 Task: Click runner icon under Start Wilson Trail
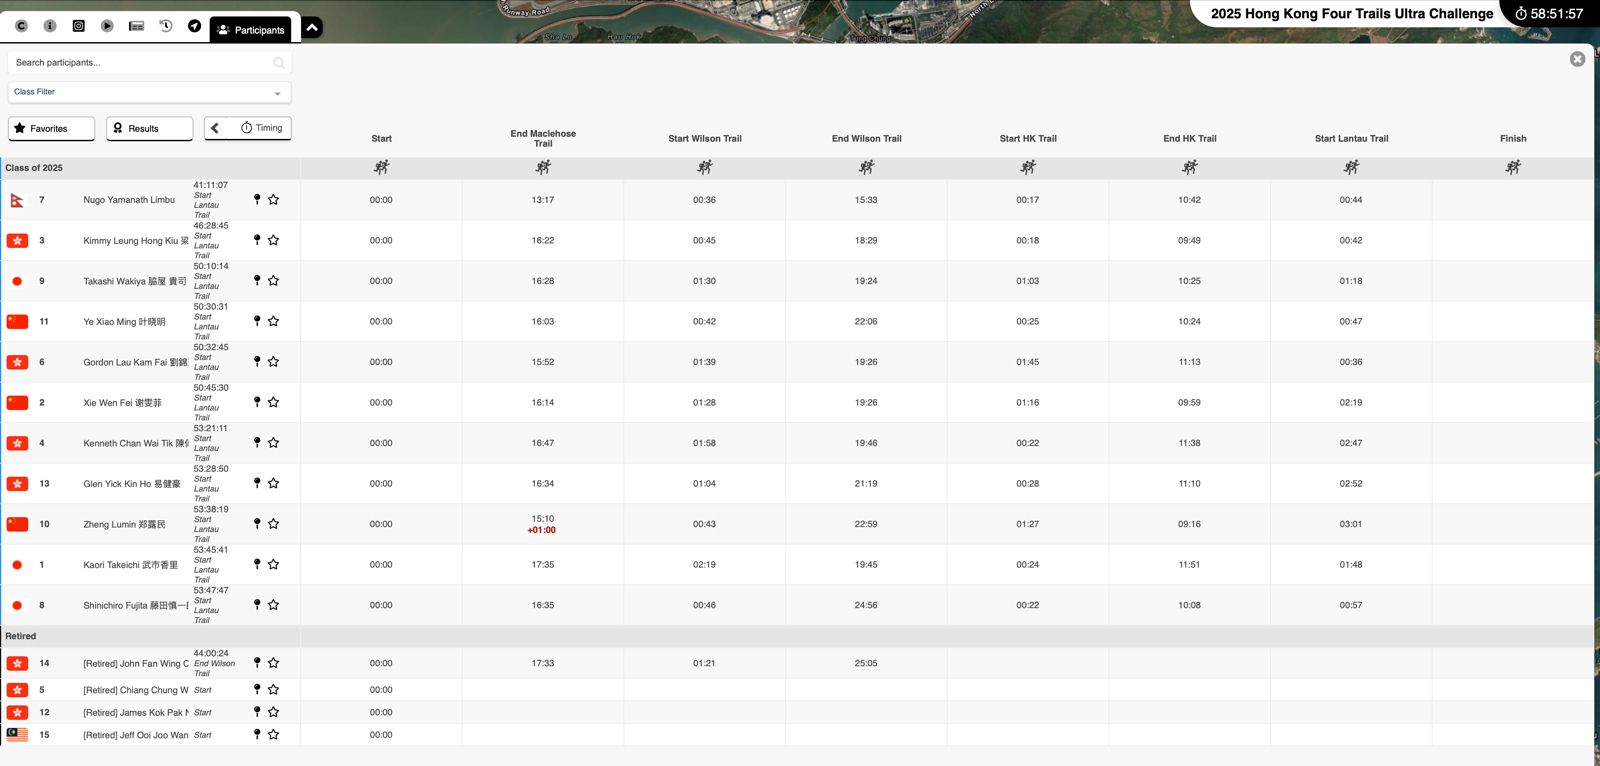705,167
